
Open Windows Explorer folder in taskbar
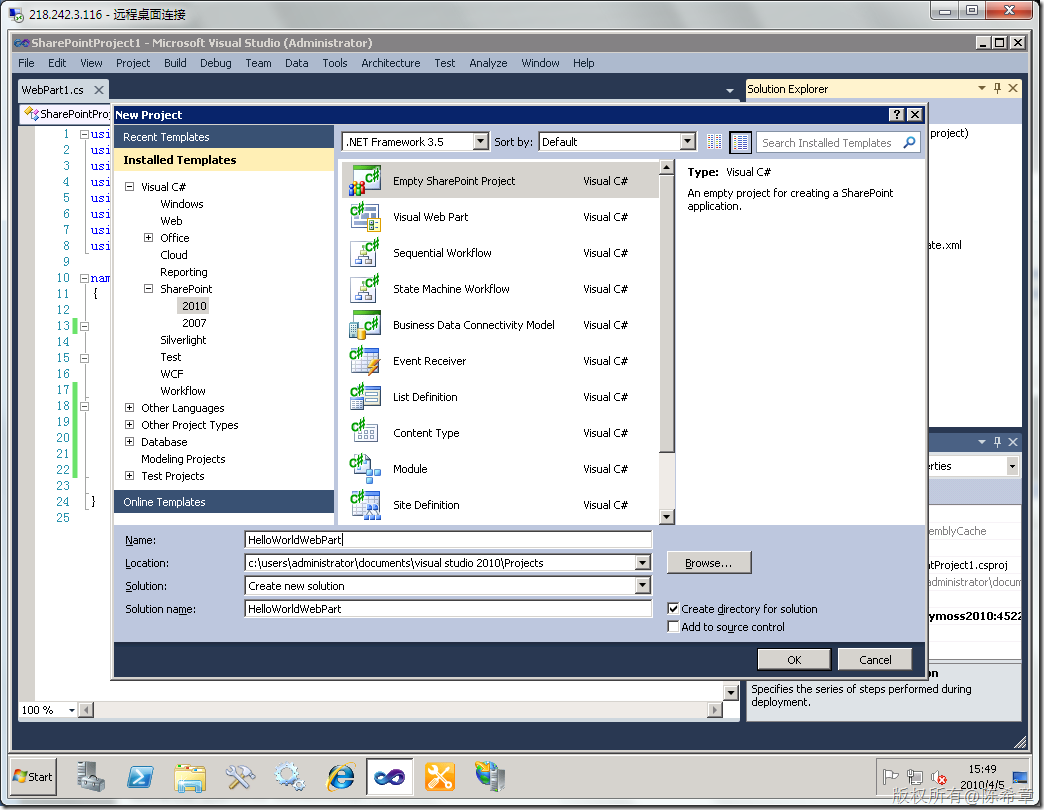click(190, 777)
